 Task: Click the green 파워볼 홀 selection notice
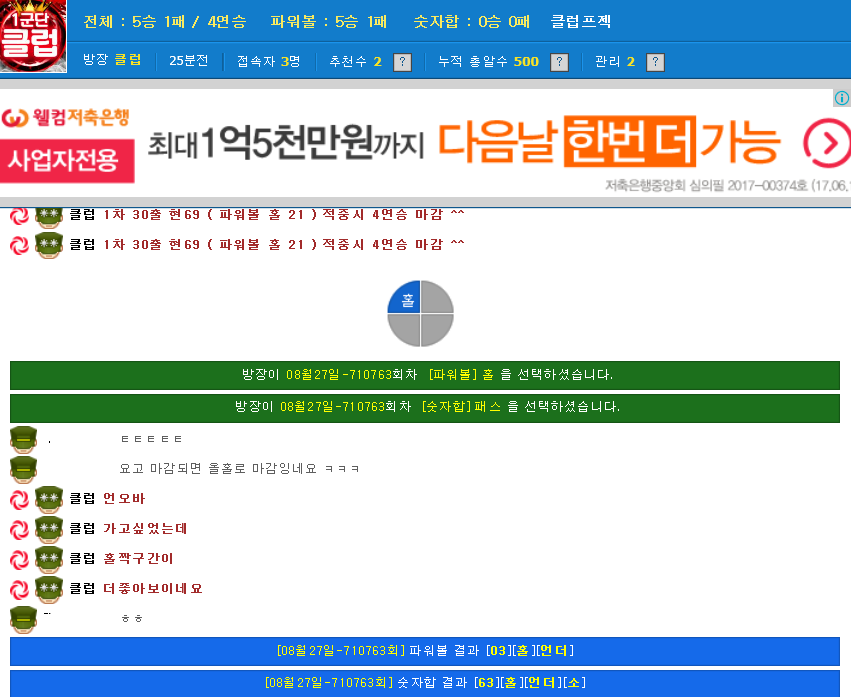[x=425, y=375]
